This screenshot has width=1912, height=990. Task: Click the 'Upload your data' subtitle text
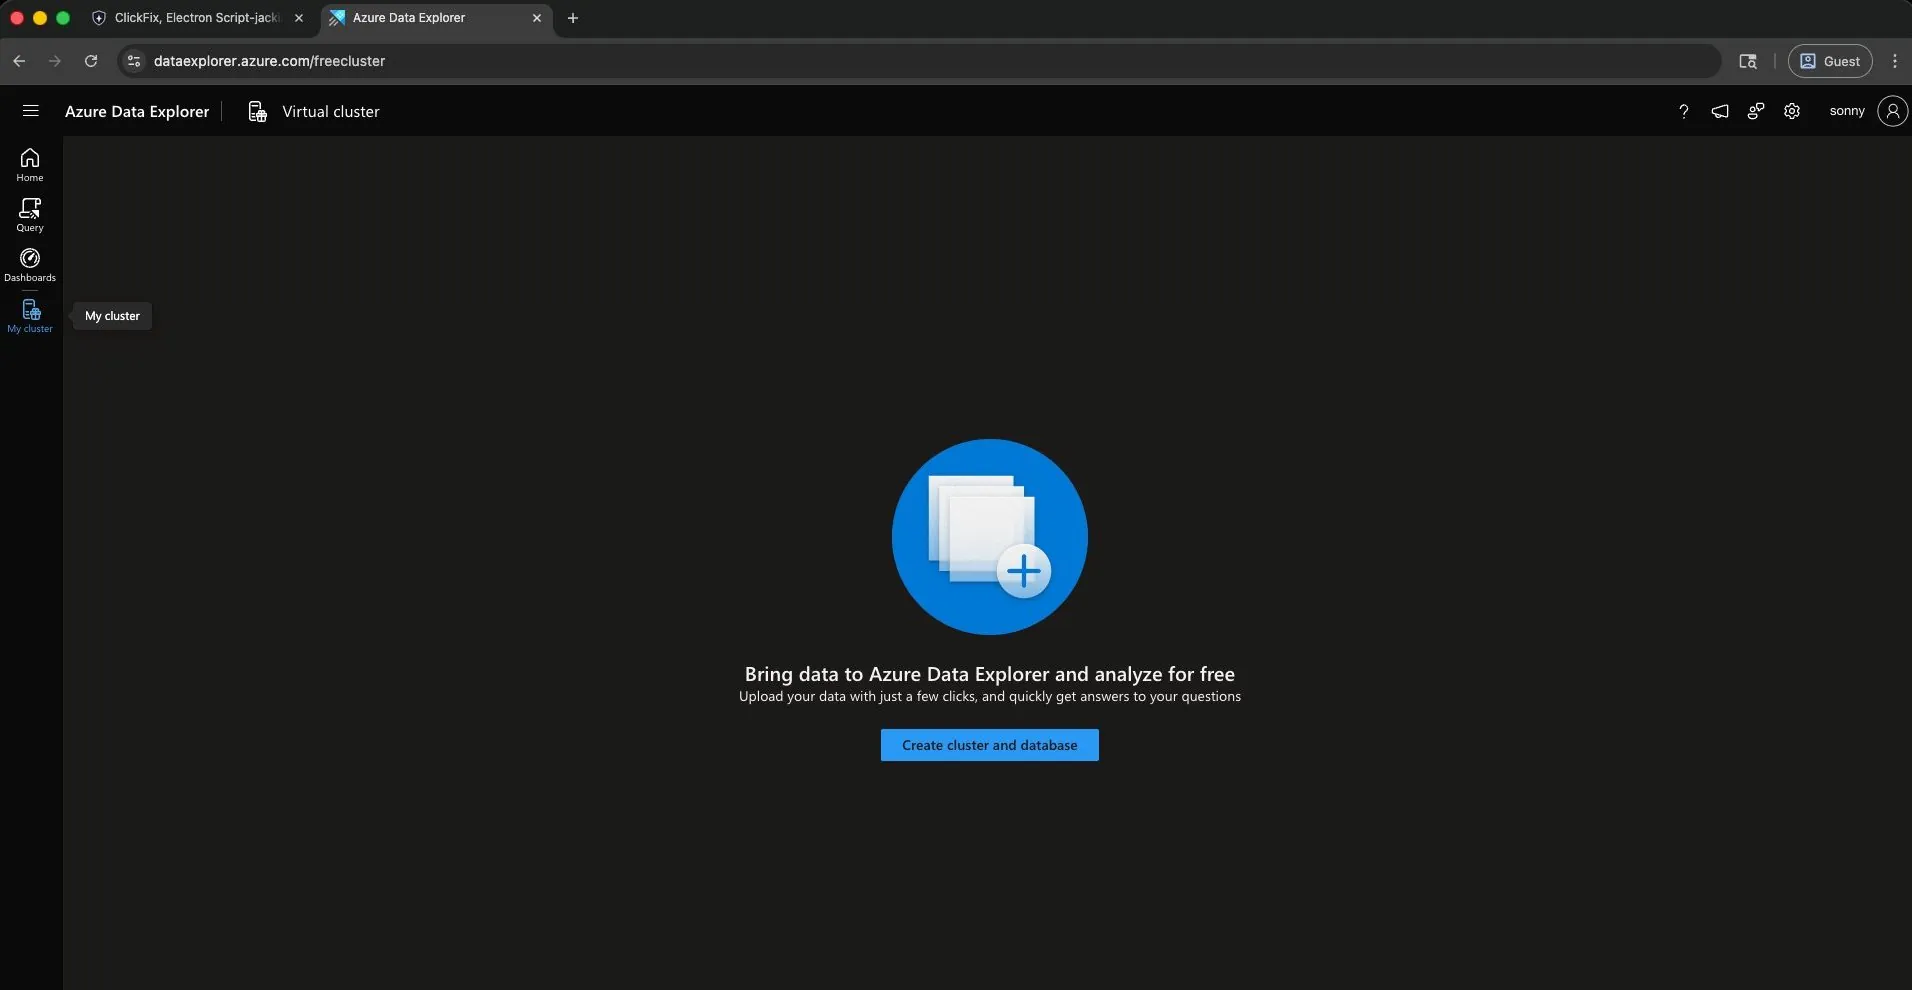coord(989,697)
